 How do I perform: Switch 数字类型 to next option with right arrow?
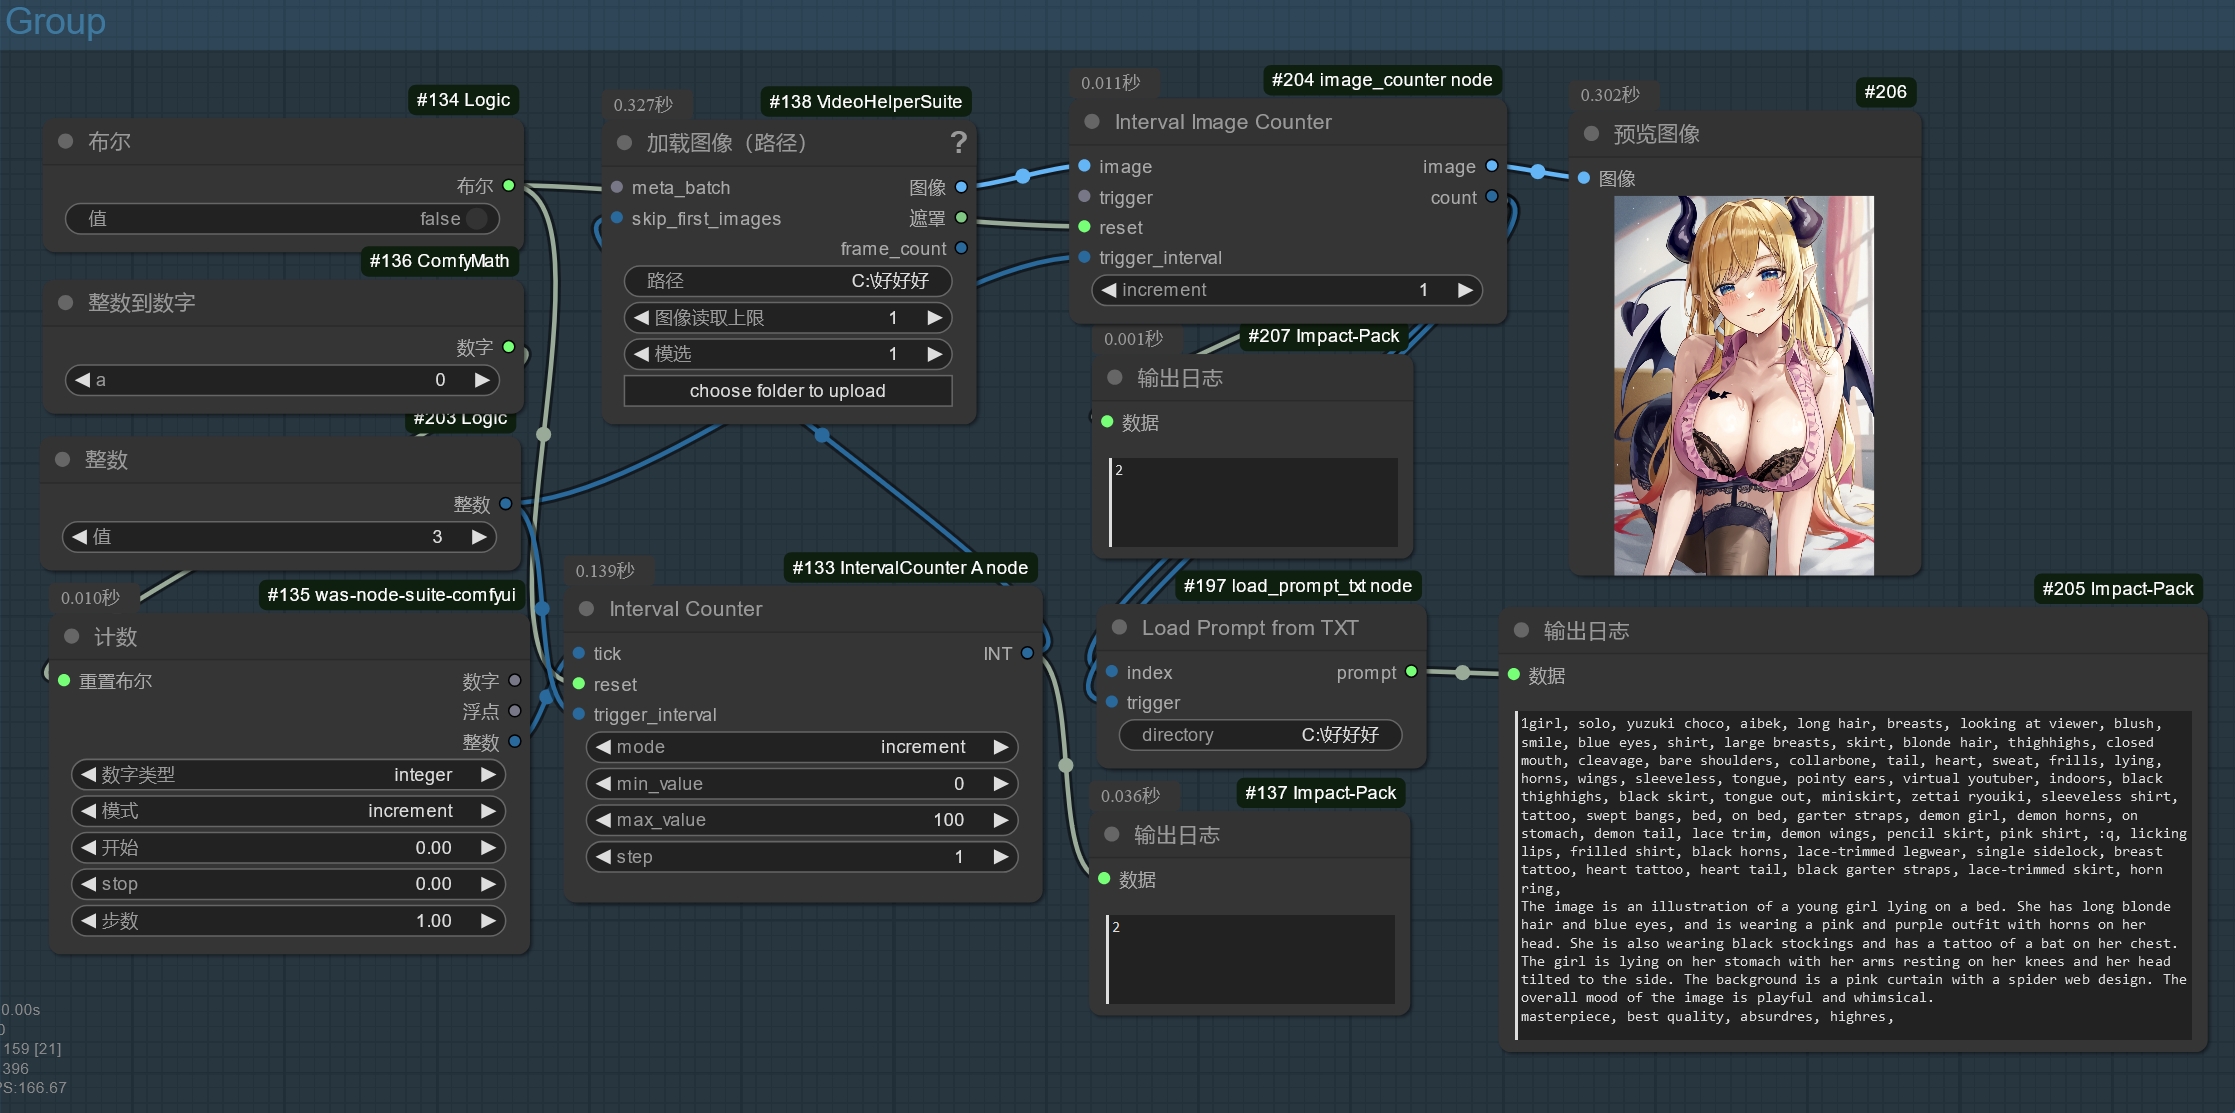488,775
